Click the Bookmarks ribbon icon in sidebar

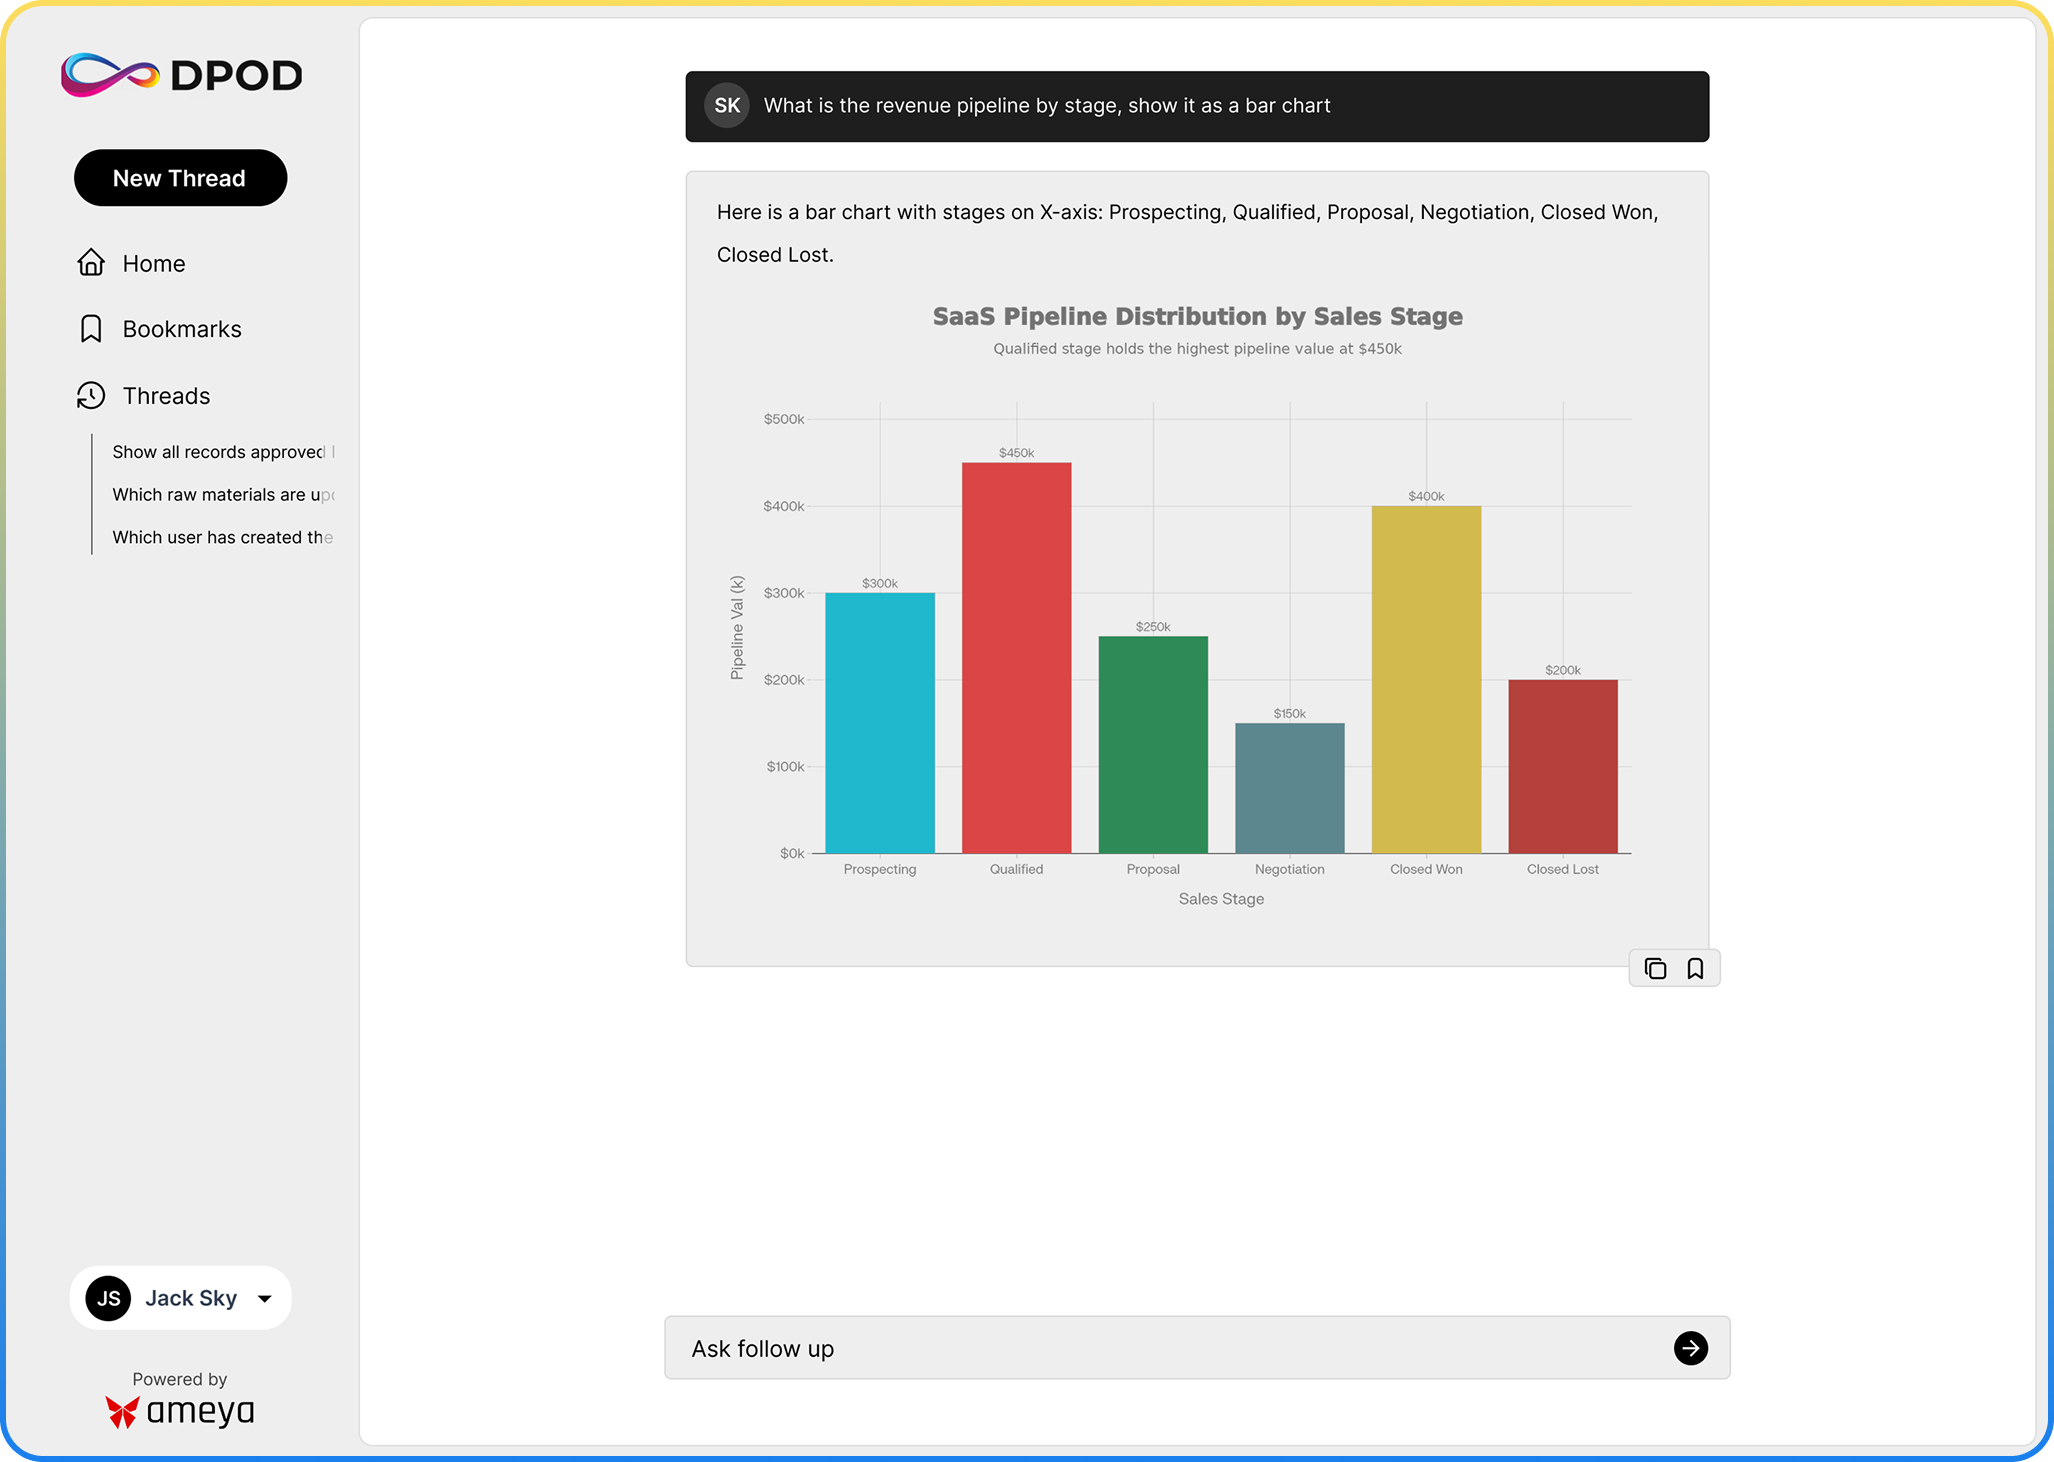click(91, 329)
